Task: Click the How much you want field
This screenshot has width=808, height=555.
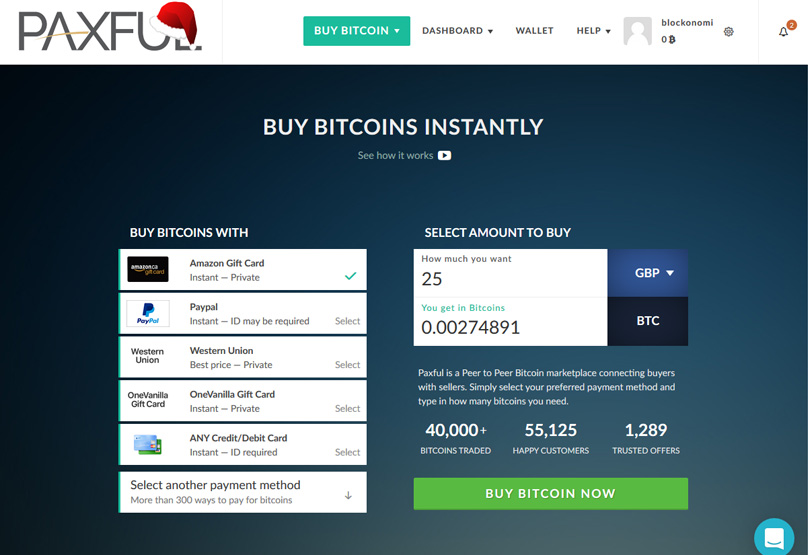Action: pyautogui.click(x=511, y=273)
